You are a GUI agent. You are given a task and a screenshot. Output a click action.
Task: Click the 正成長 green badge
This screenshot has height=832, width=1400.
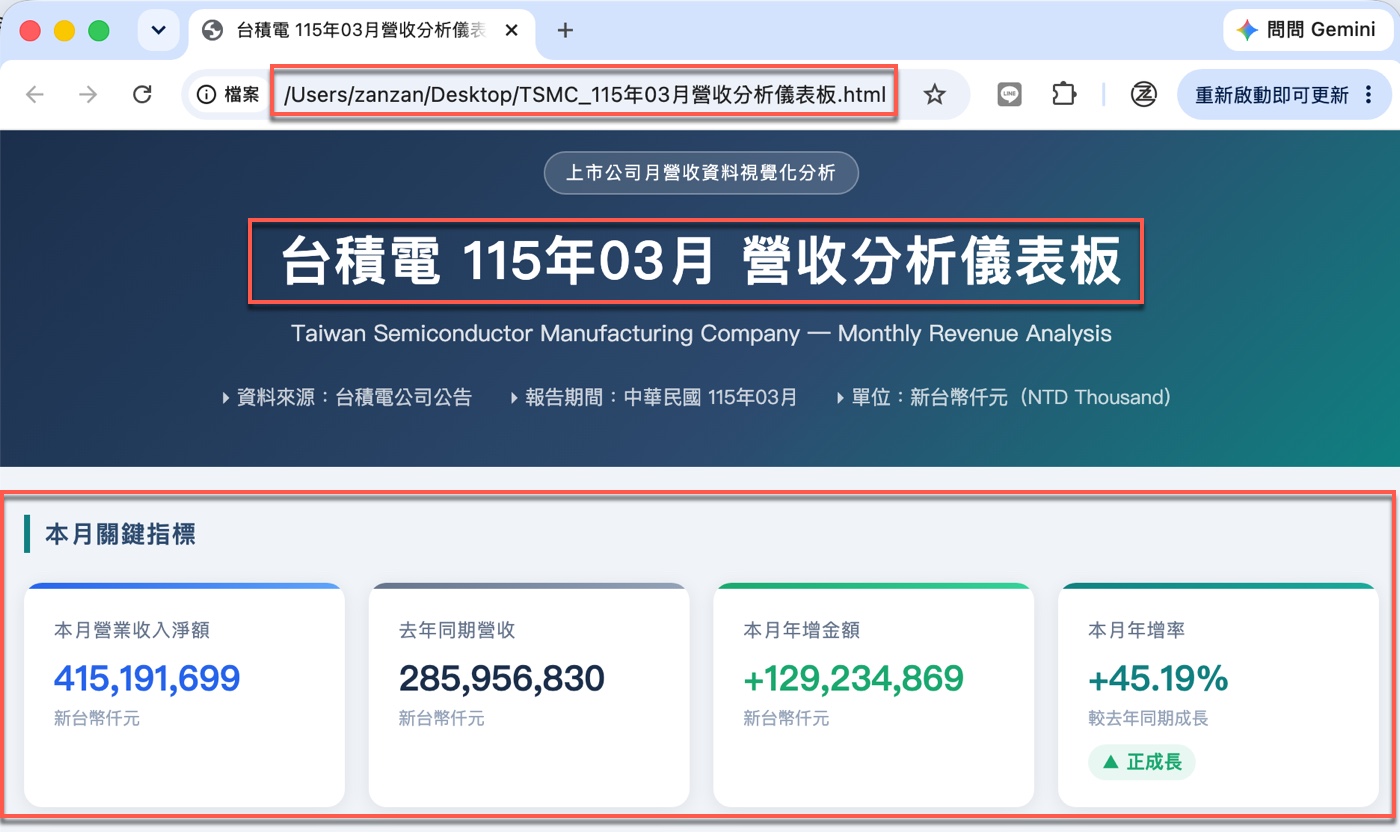[1142, 762]
